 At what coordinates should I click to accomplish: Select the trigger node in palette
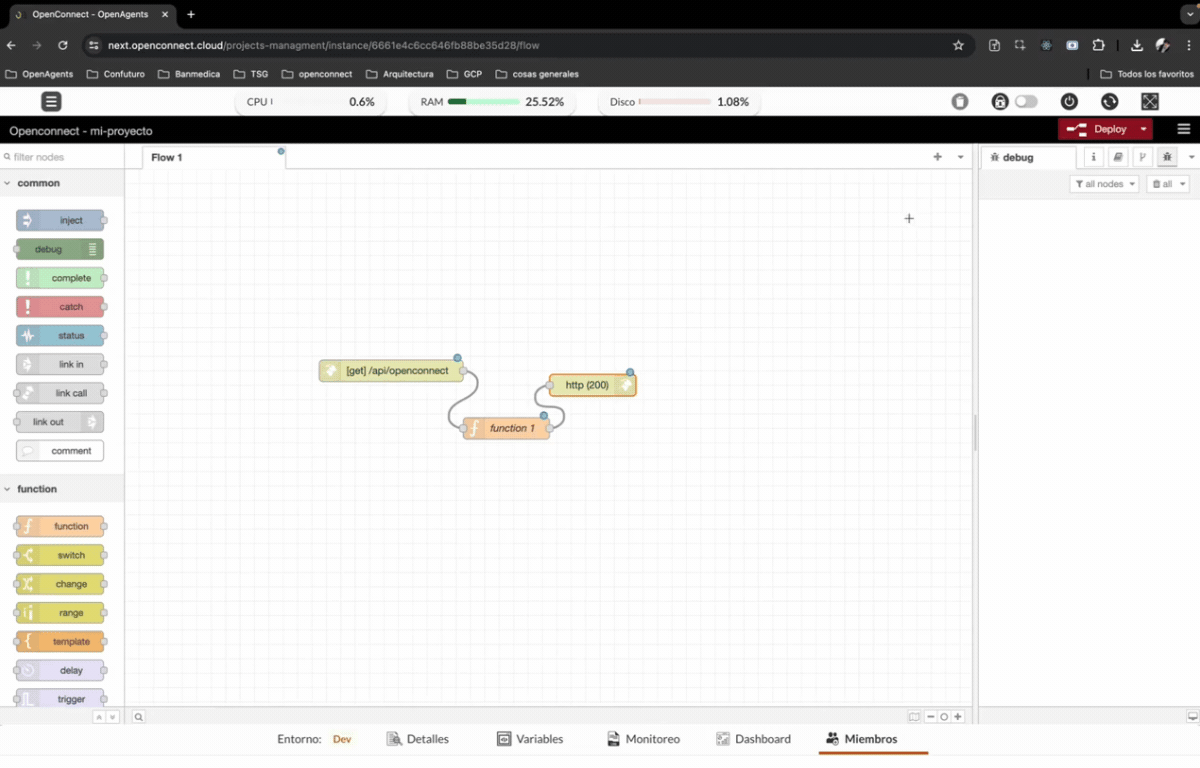pos(60,699)
